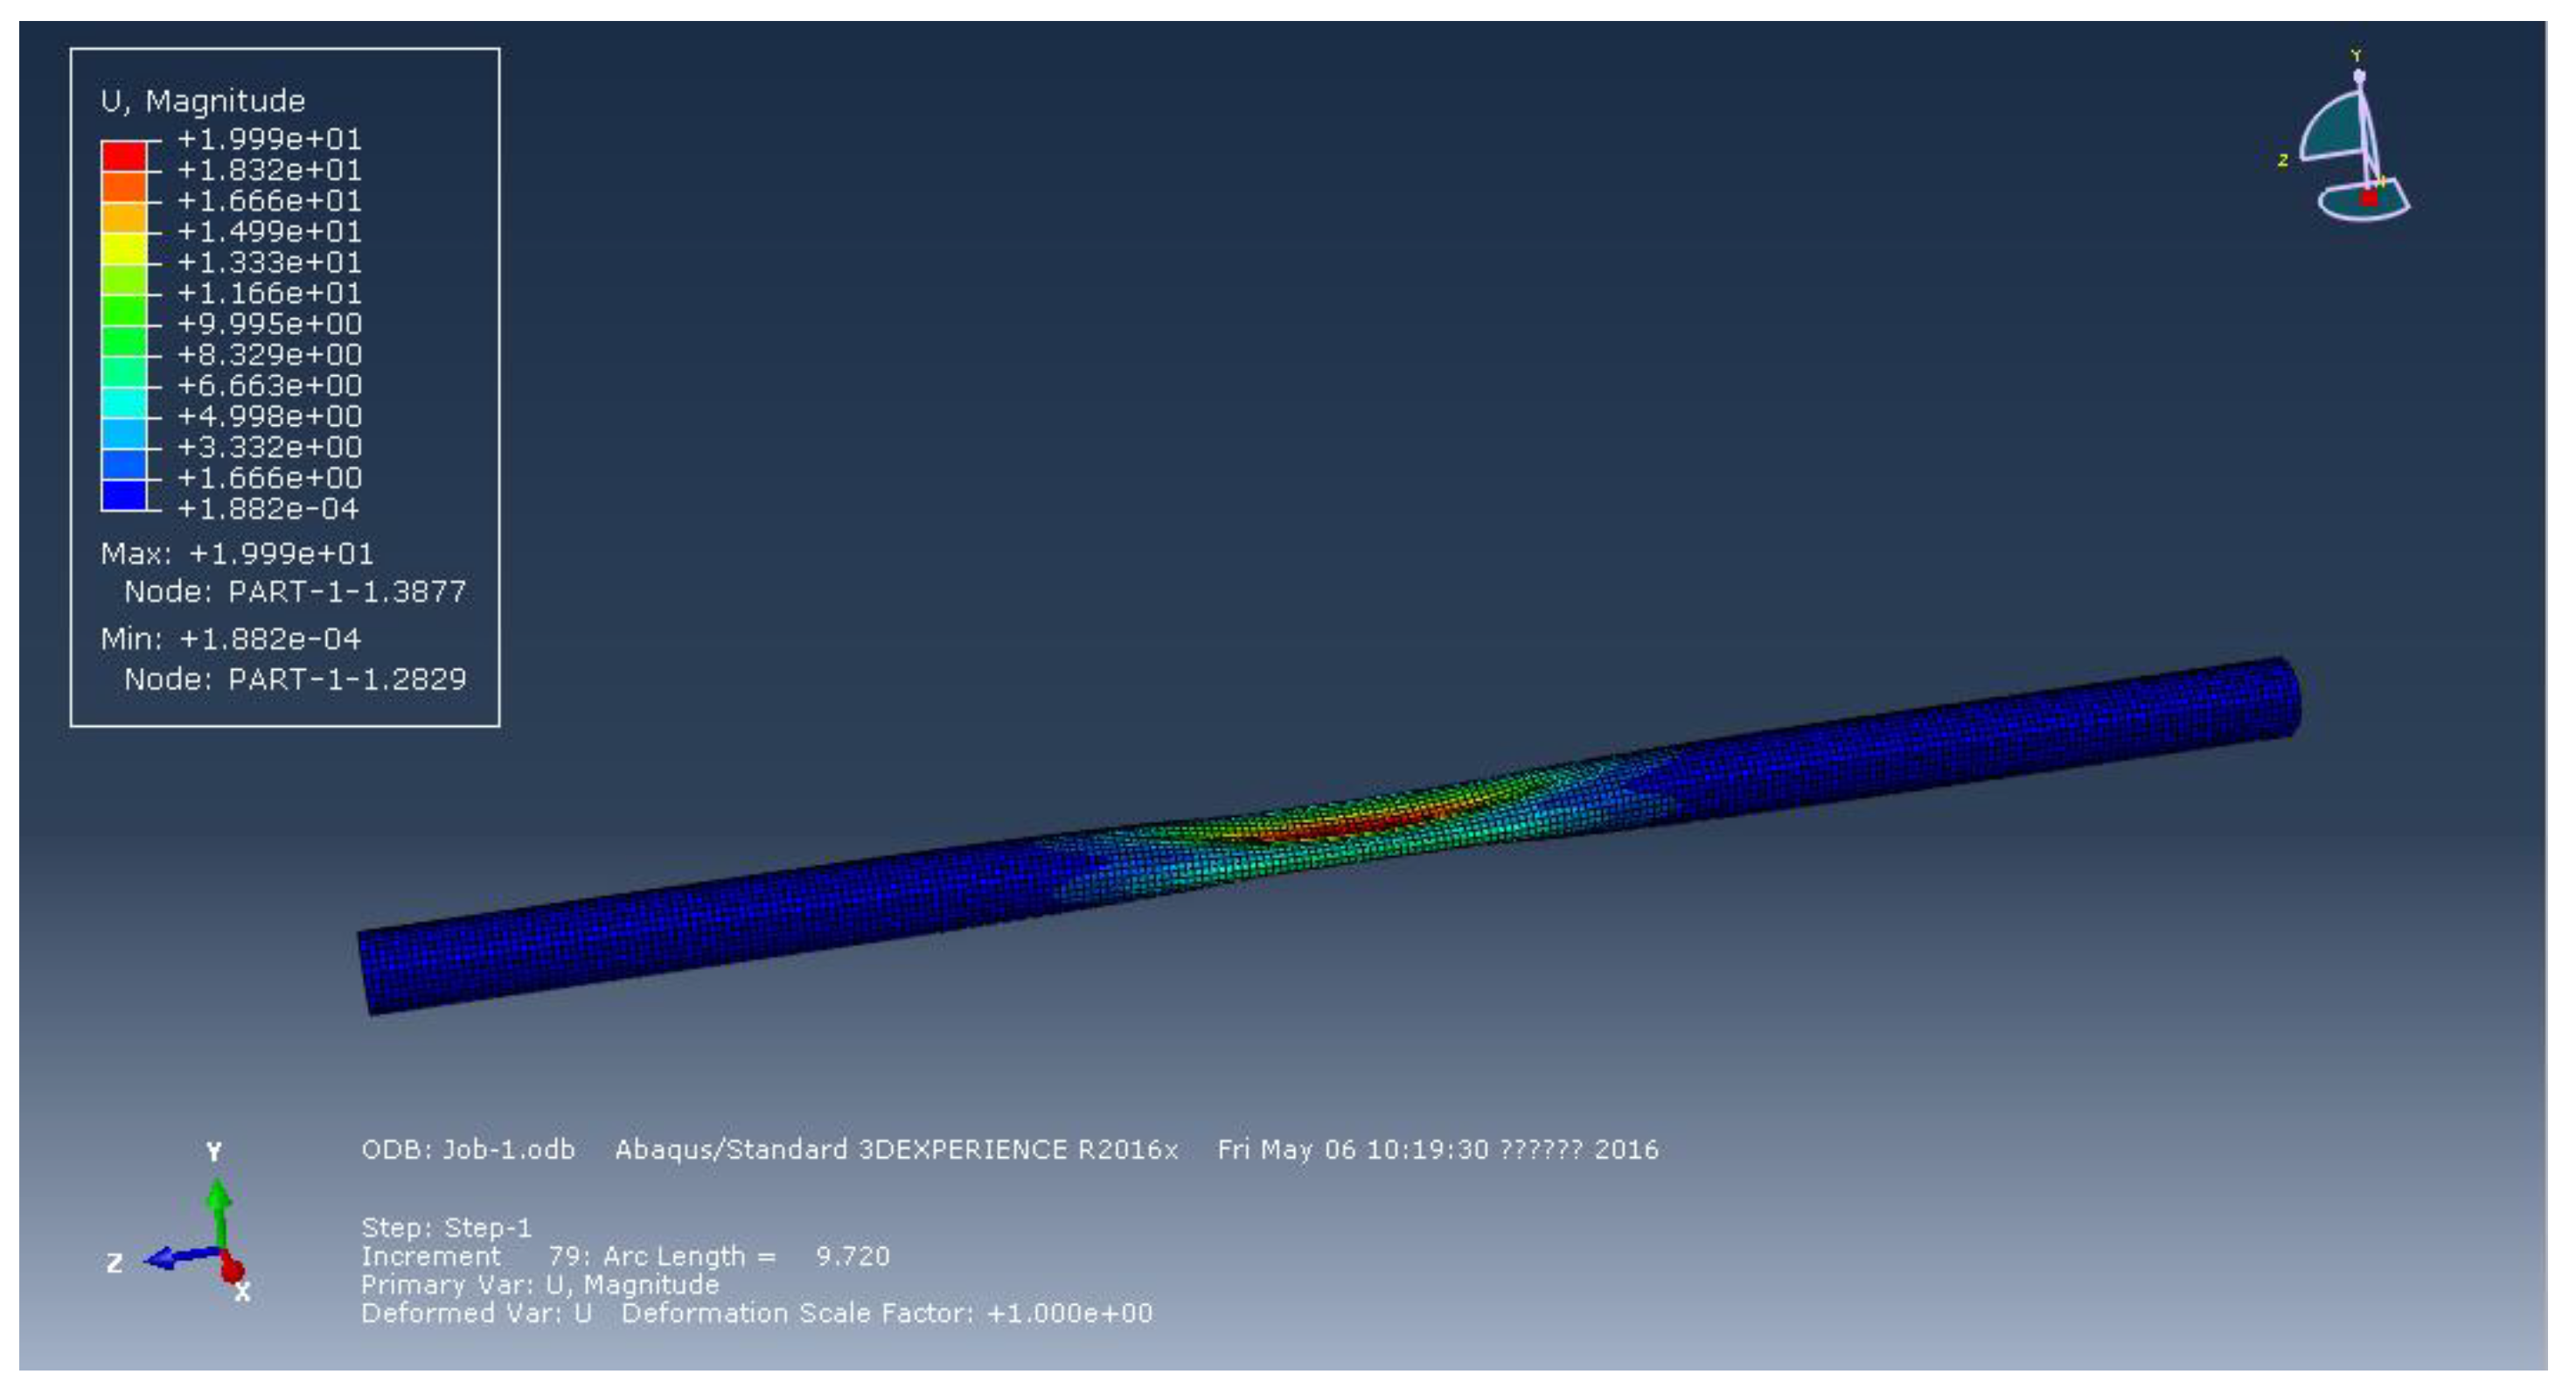
Task: Click the Max node PART-1-1.3877 label
Action: (295, 592)
